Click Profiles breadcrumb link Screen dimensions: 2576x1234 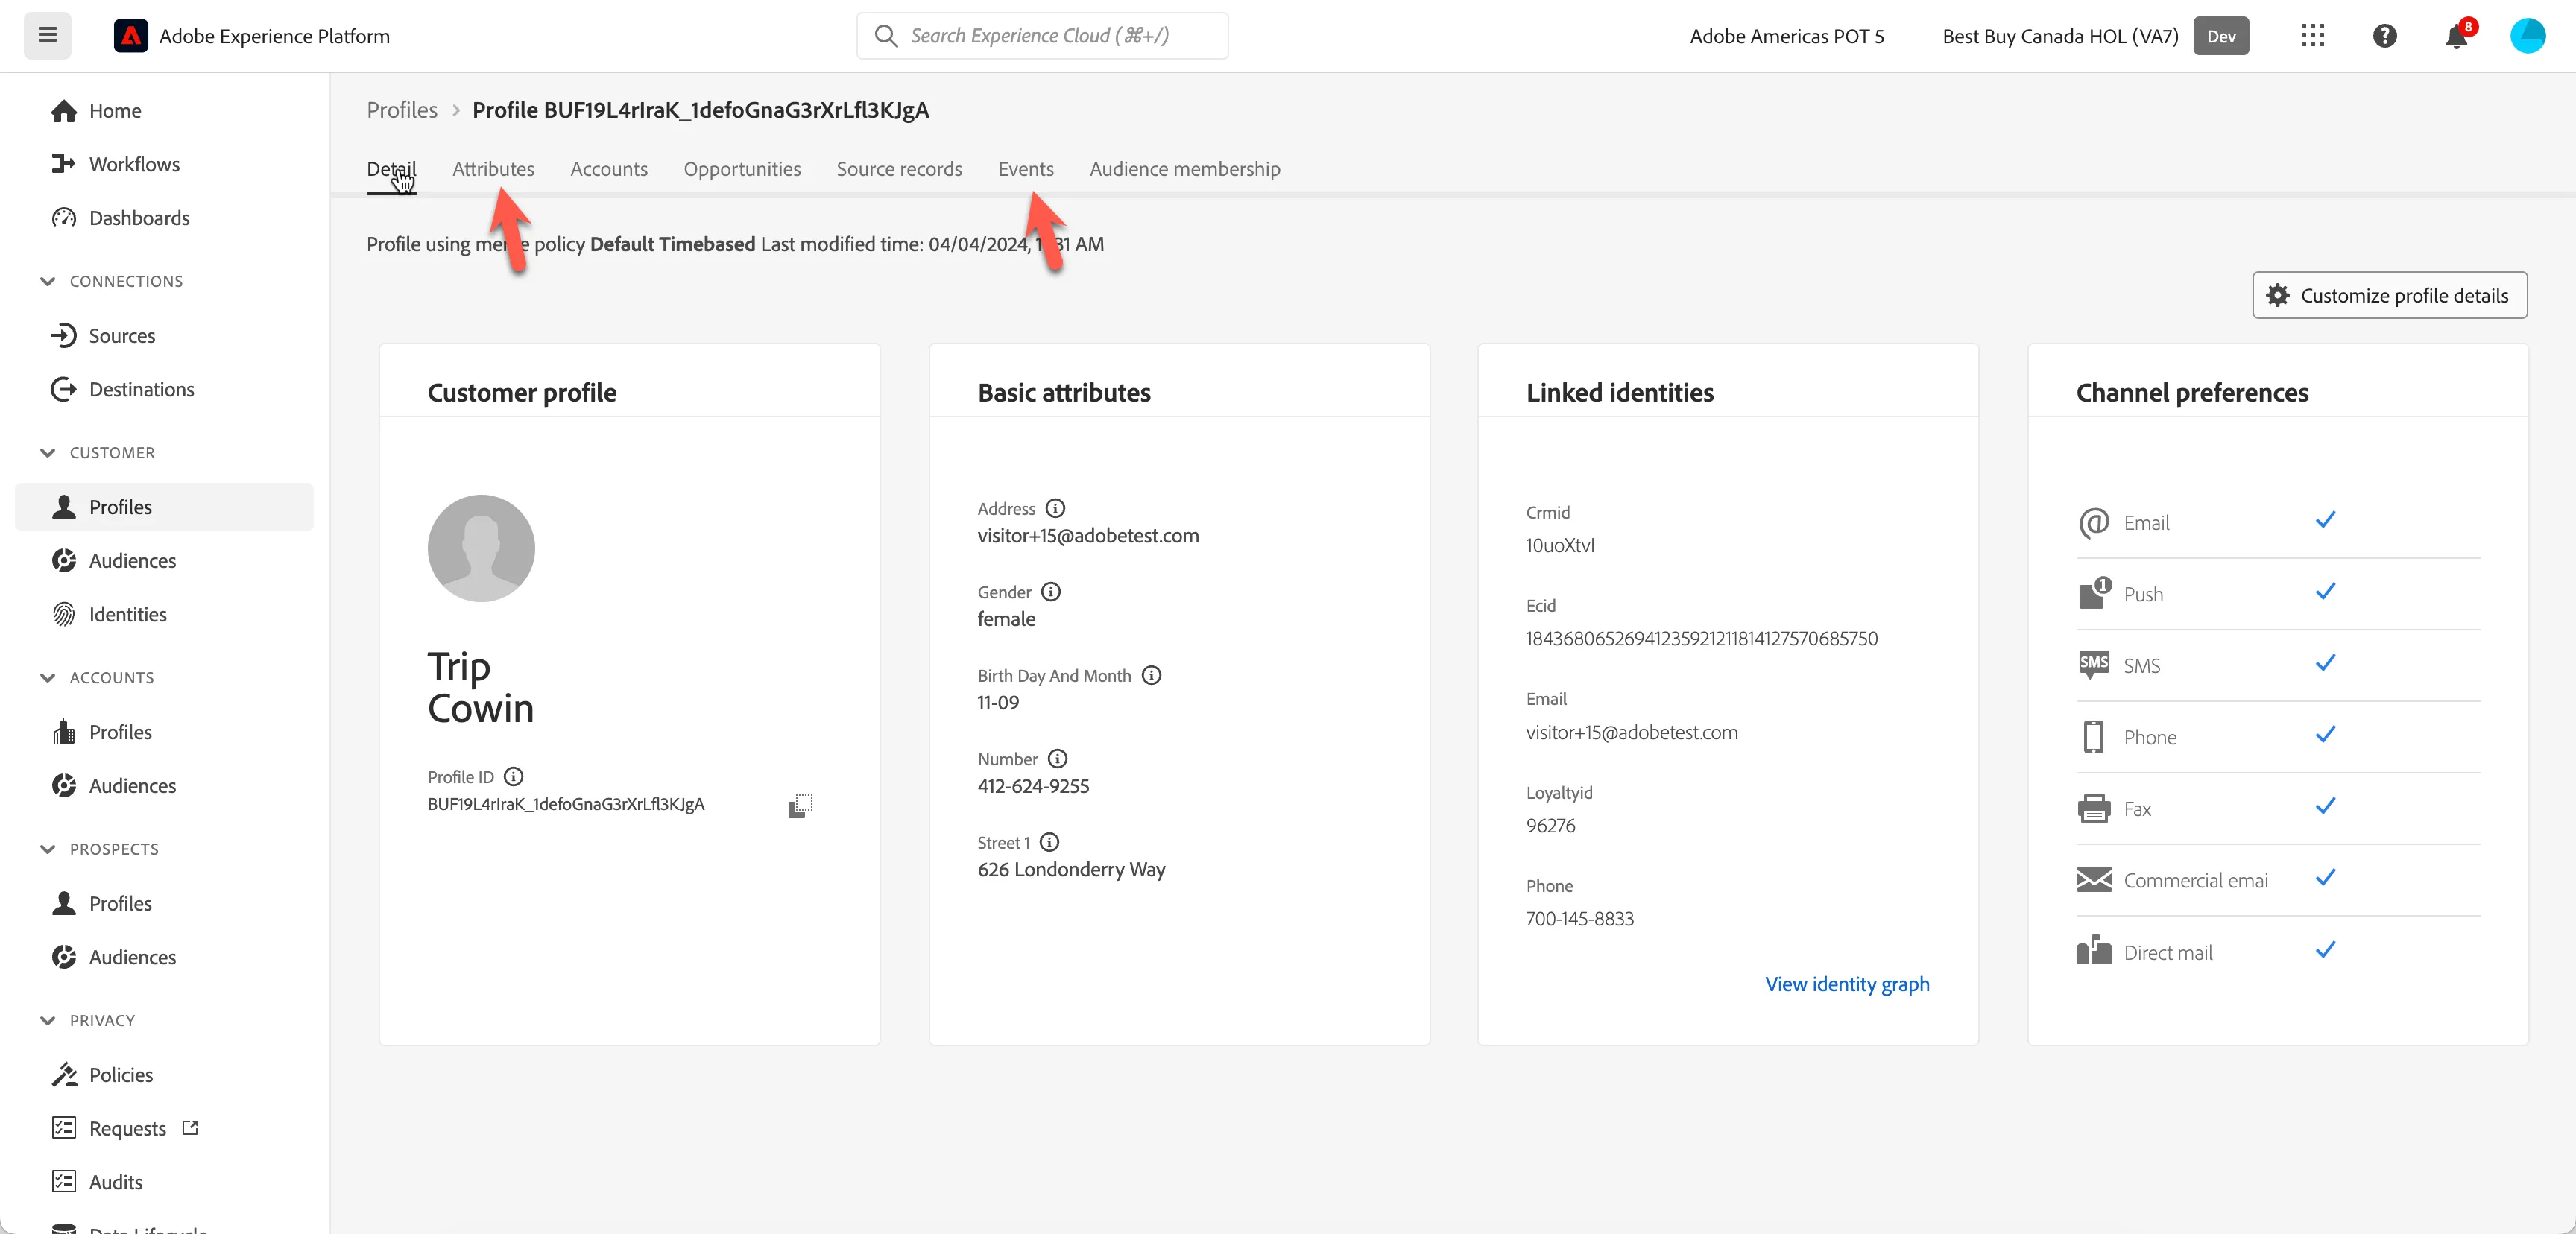point(402,110)
